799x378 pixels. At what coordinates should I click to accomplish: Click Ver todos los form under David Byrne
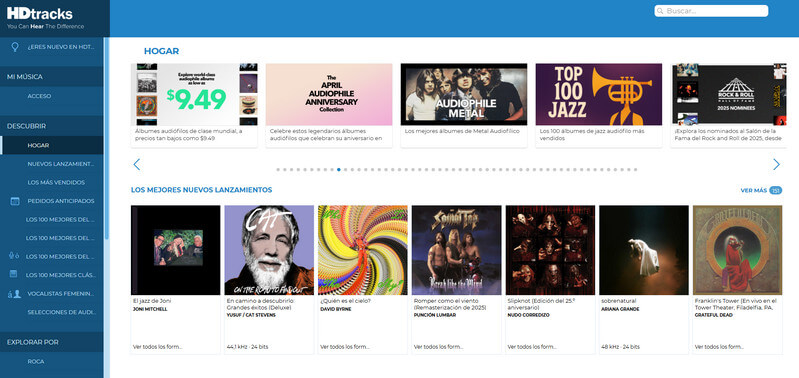click(x=344, y=347)
